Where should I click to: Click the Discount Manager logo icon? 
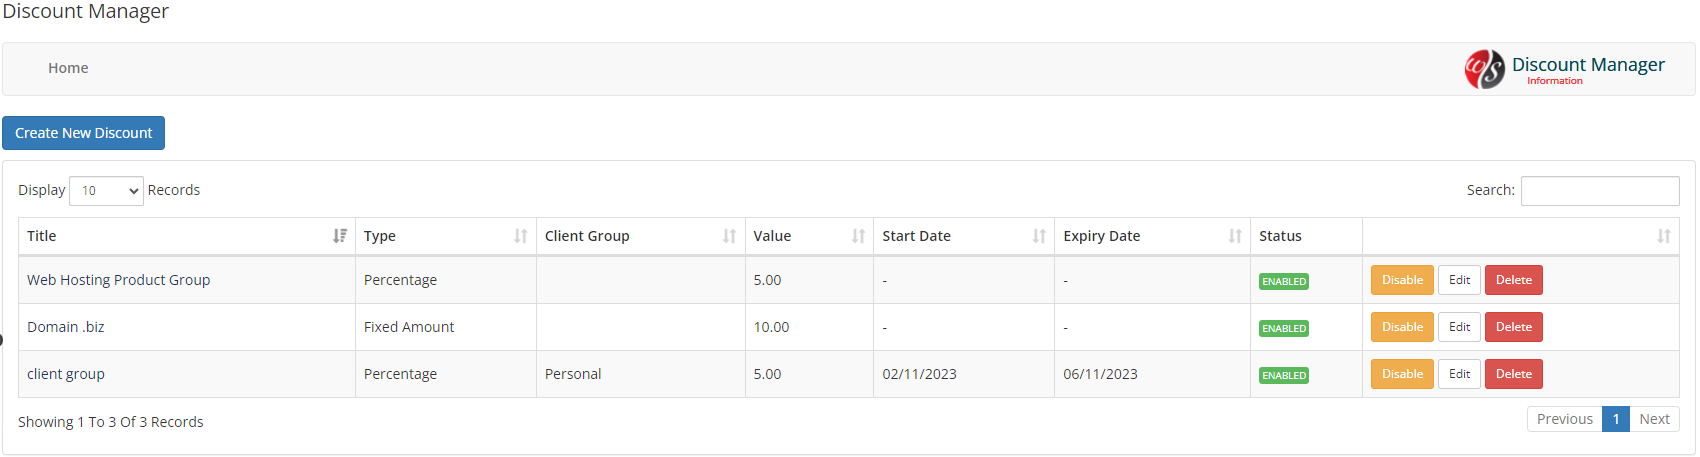pos(1484,69)
